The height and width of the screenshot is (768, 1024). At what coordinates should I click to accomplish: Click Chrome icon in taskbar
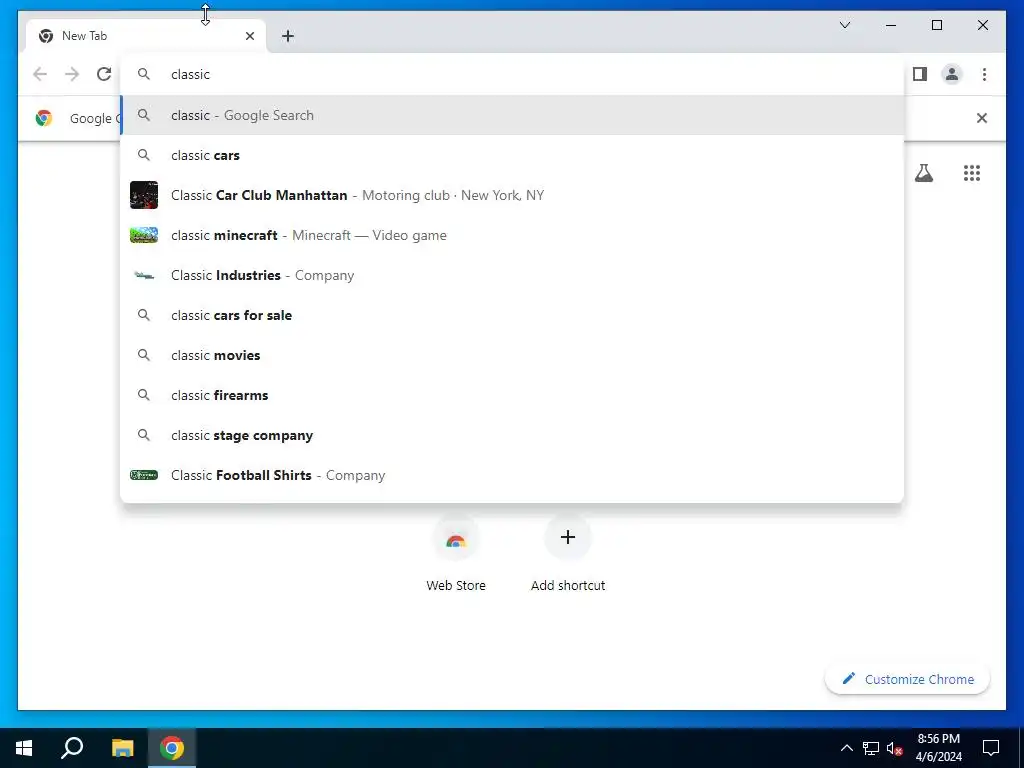[x=172, y=748]
